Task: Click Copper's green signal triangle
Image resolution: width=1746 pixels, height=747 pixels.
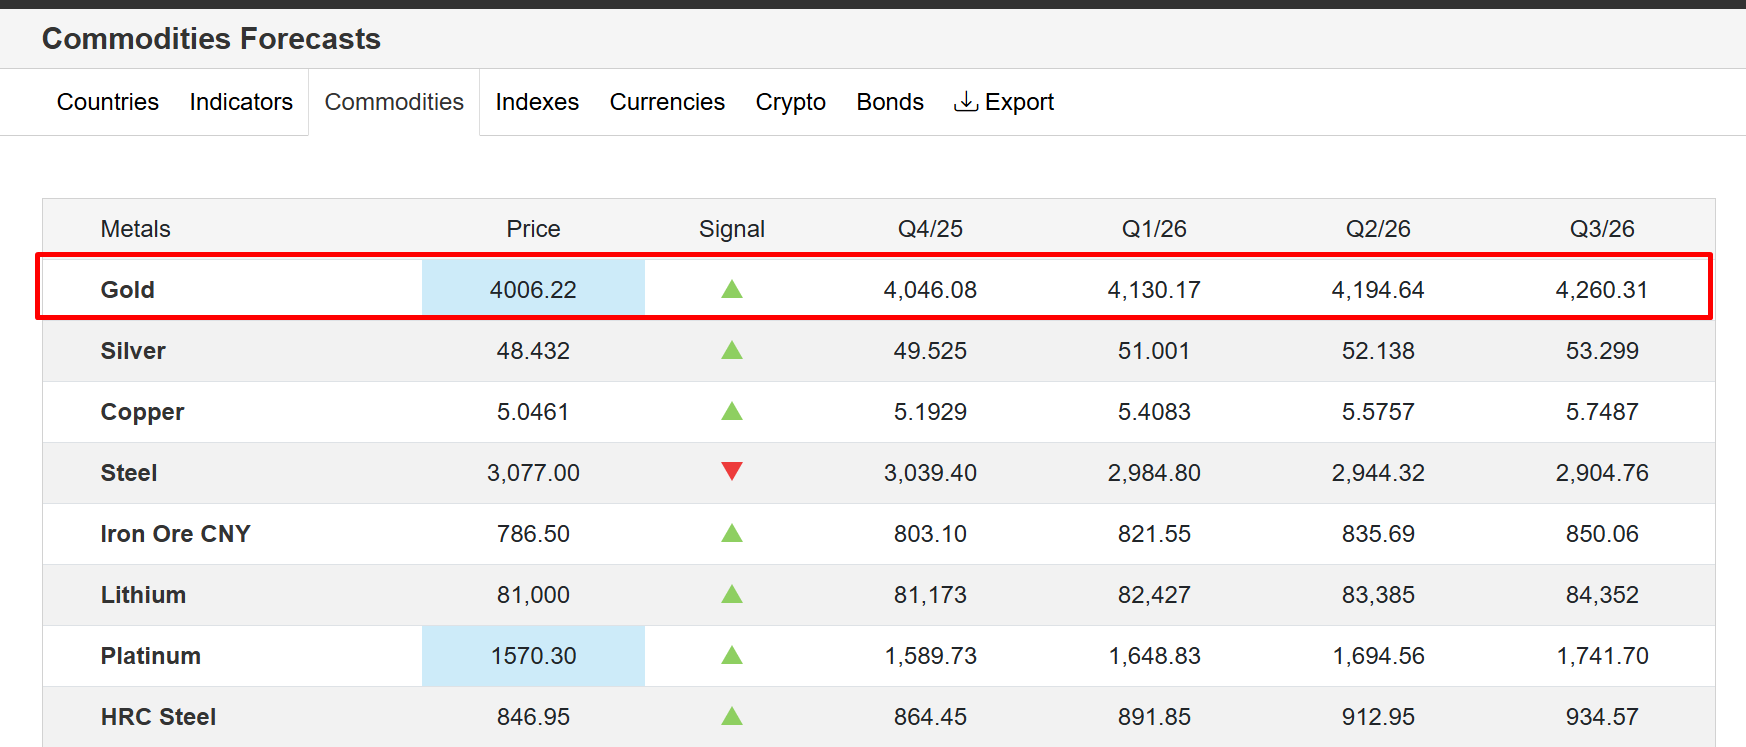Action: pos(732,412)
